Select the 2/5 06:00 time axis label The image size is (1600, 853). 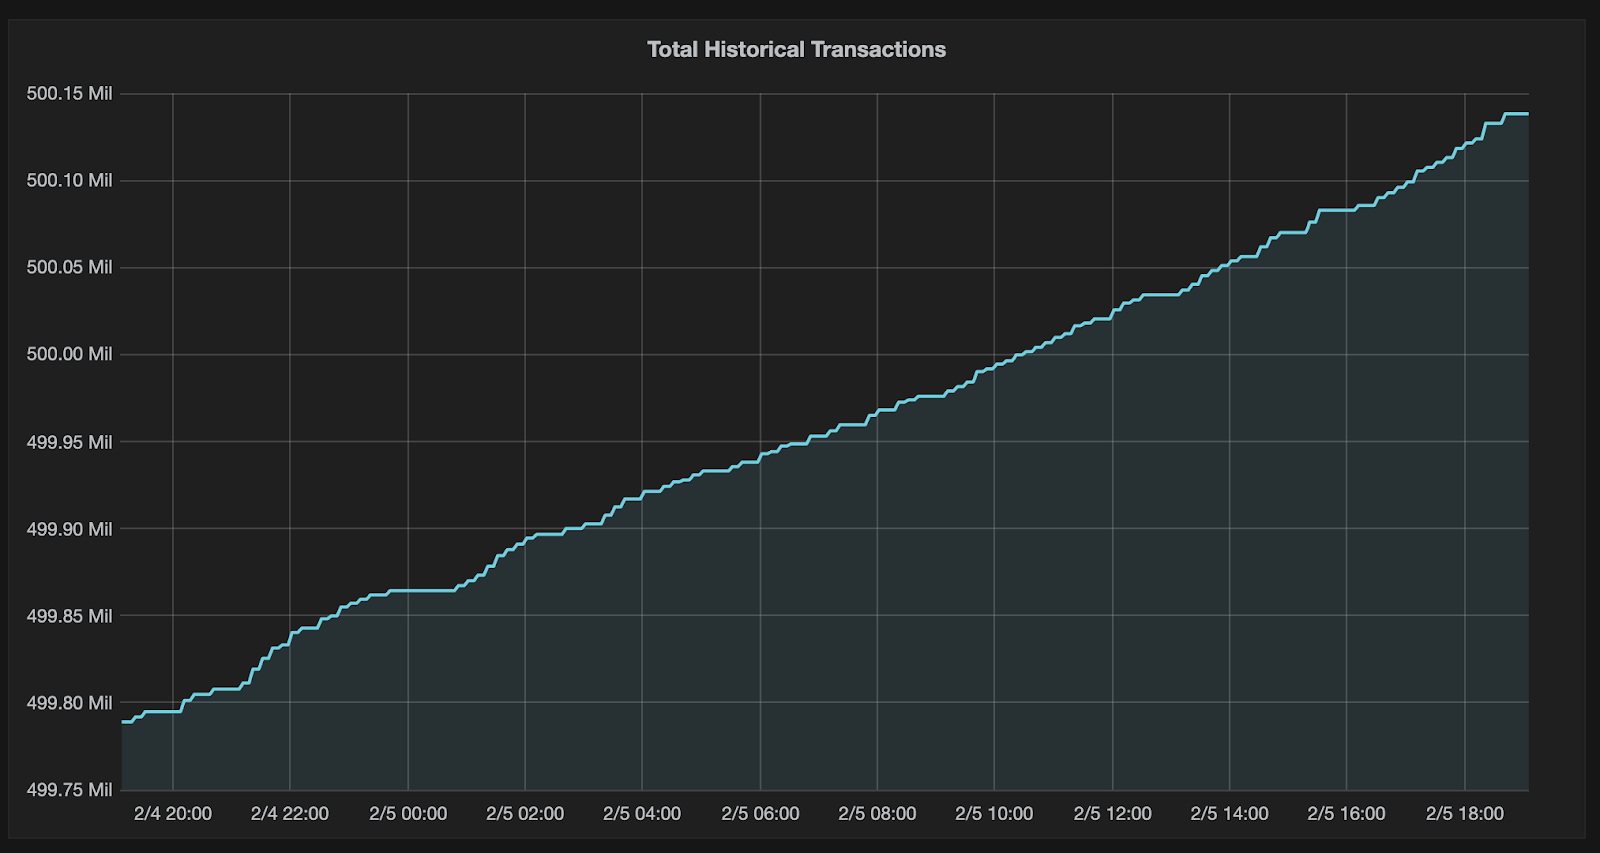click(x=760, y=813)
